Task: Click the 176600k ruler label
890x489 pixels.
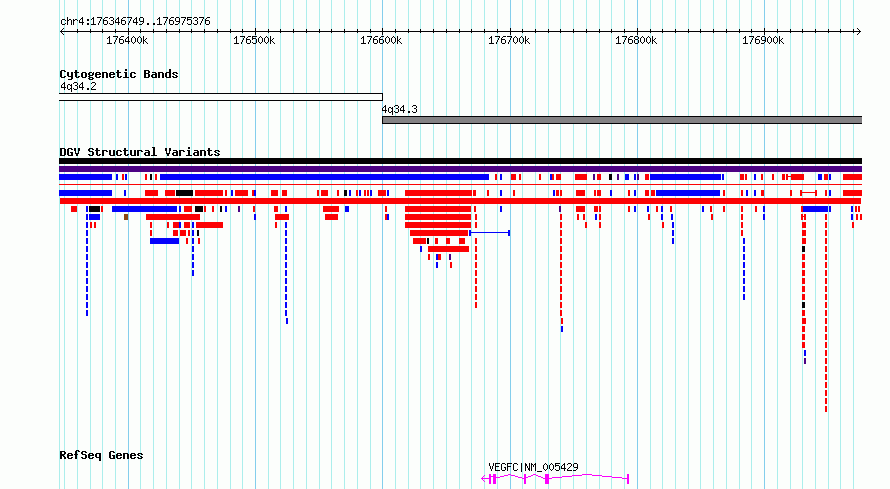Action: 381,40
